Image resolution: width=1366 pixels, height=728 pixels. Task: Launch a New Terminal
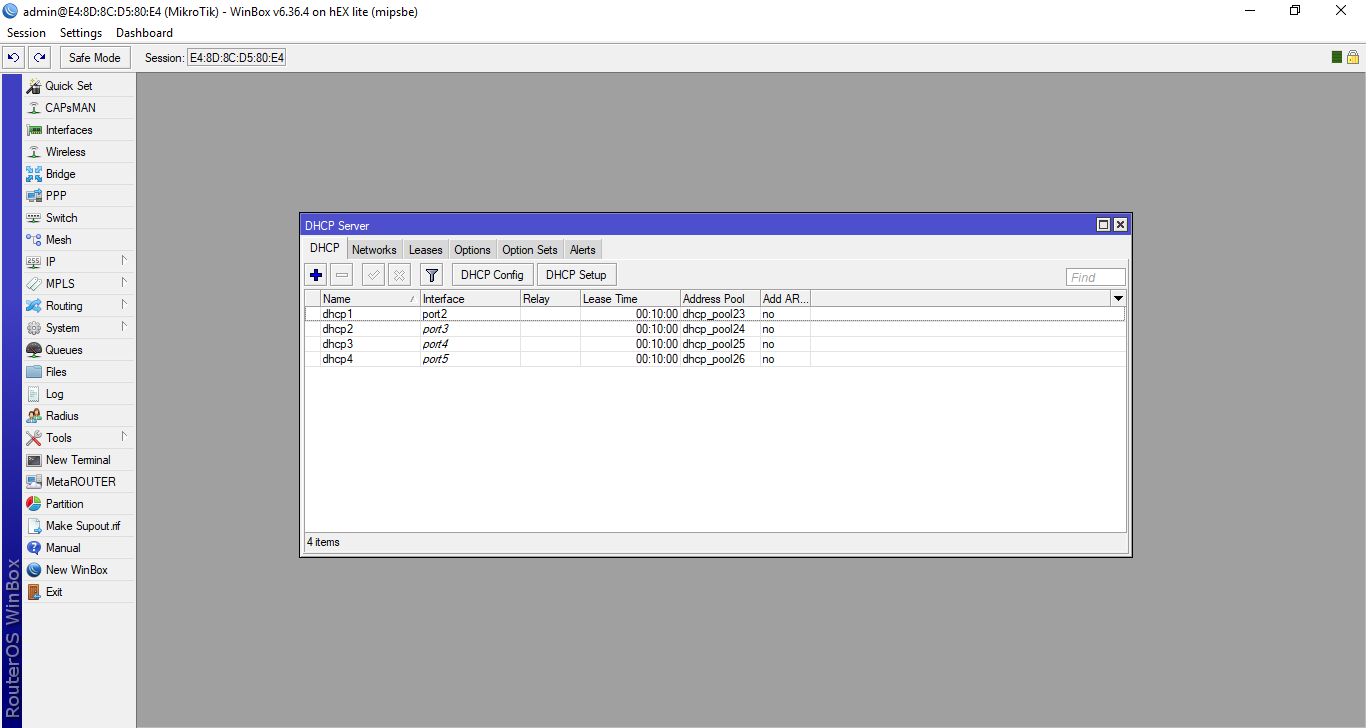point(78,460)
